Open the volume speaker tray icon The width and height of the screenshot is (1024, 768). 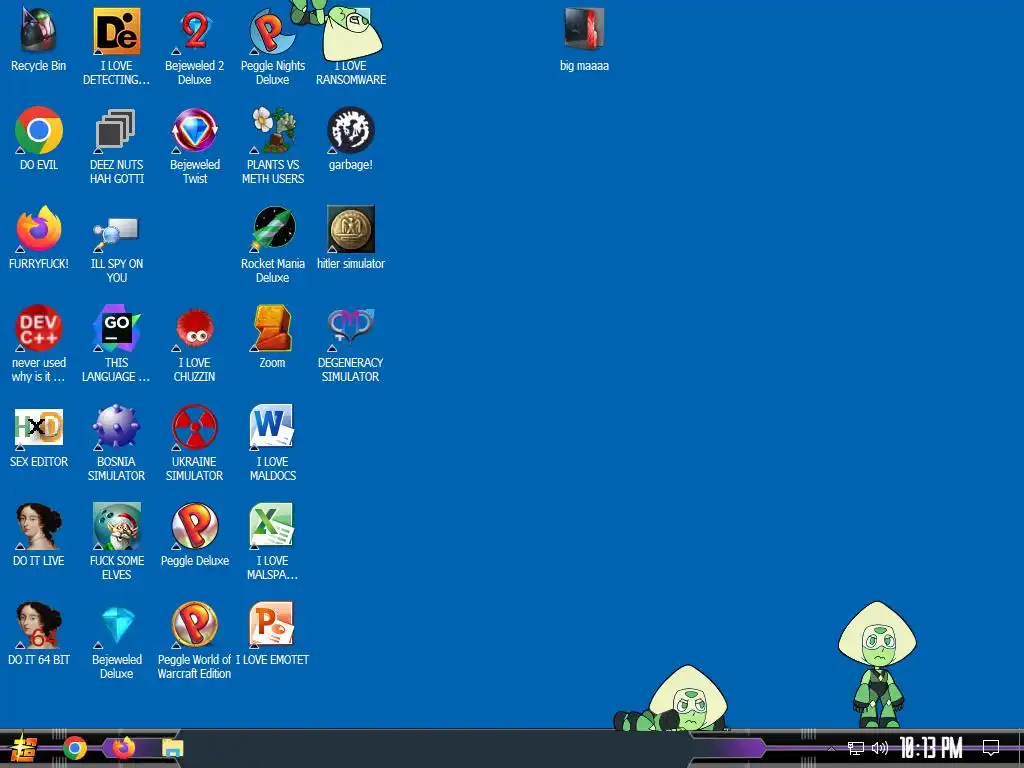click(x=880, y=748)
